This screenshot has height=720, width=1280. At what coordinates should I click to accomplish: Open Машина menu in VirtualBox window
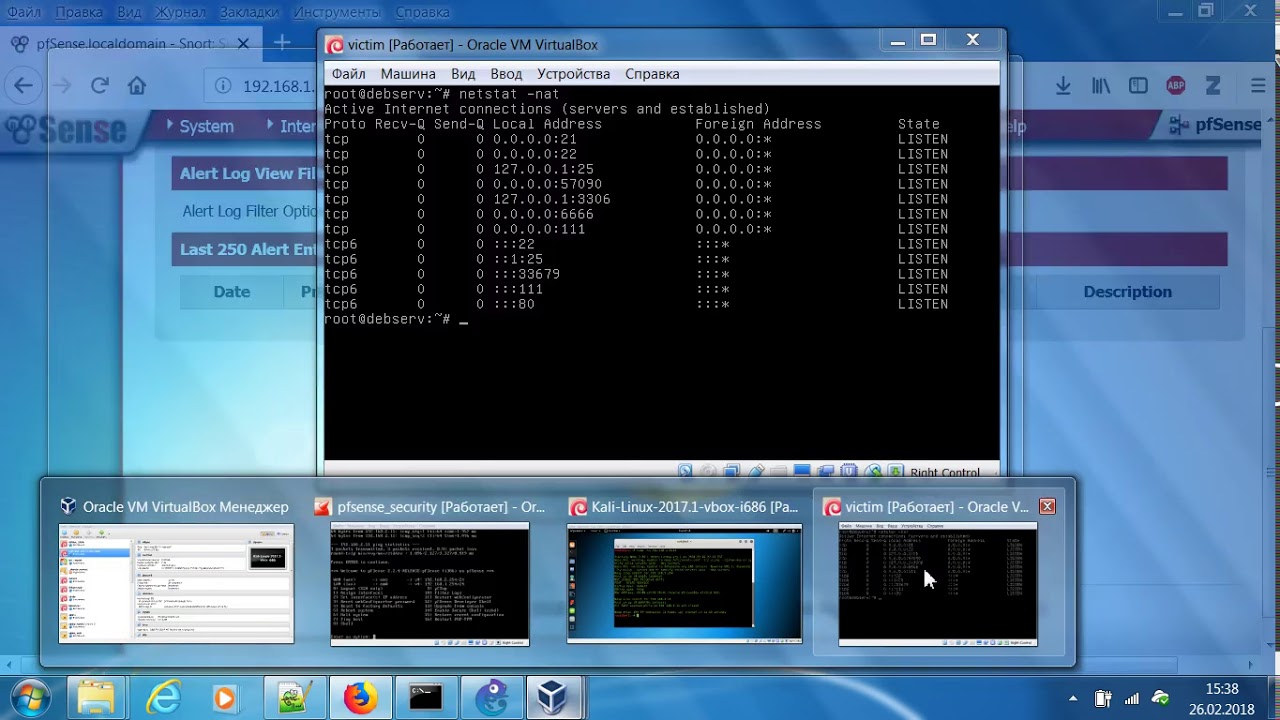(x=408, y=74)
